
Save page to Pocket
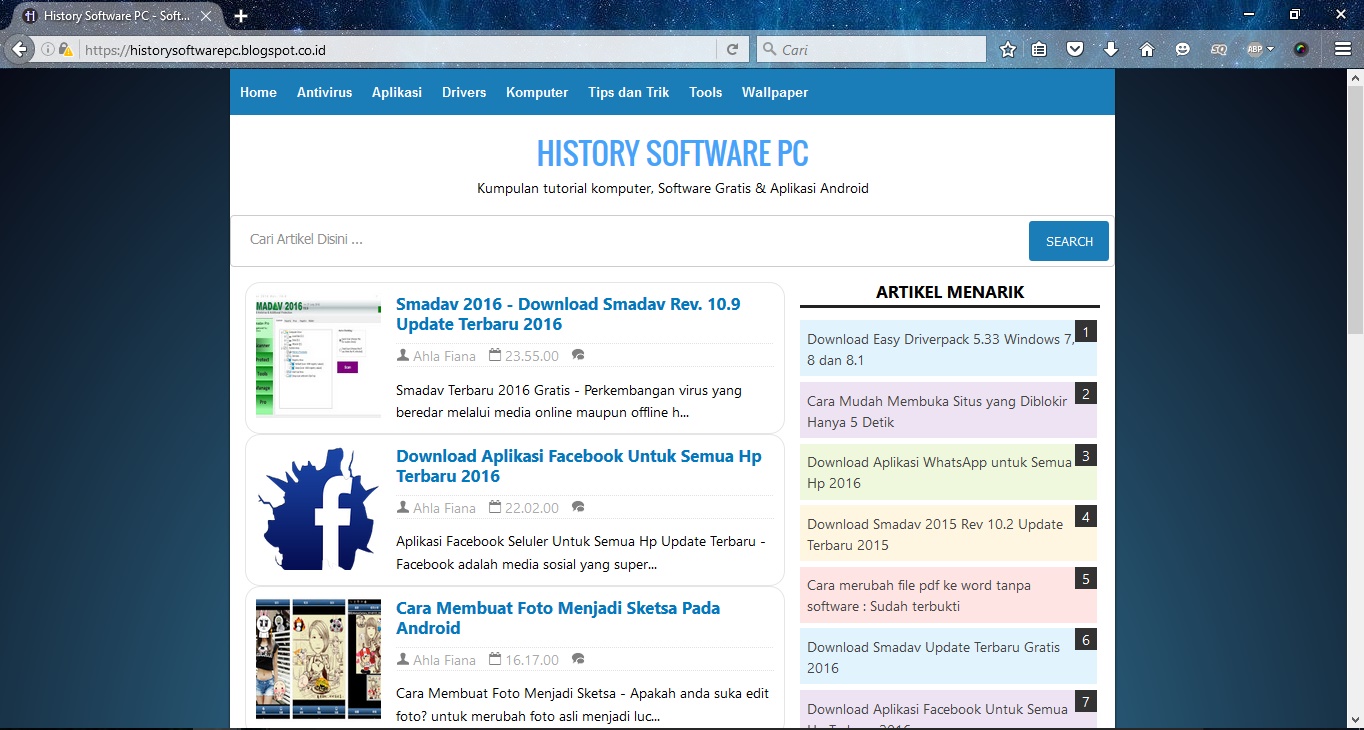pos(1075,49)
